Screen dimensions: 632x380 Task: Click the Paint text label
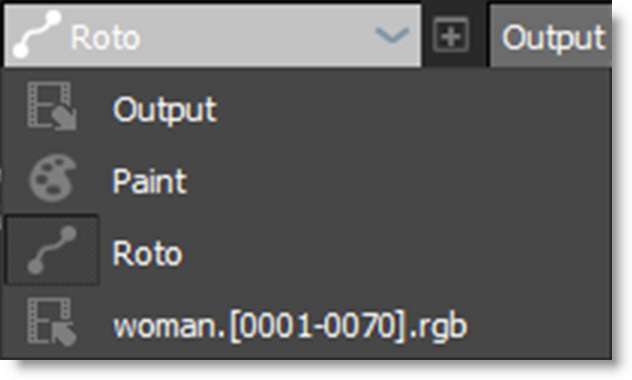click(150, 181)
